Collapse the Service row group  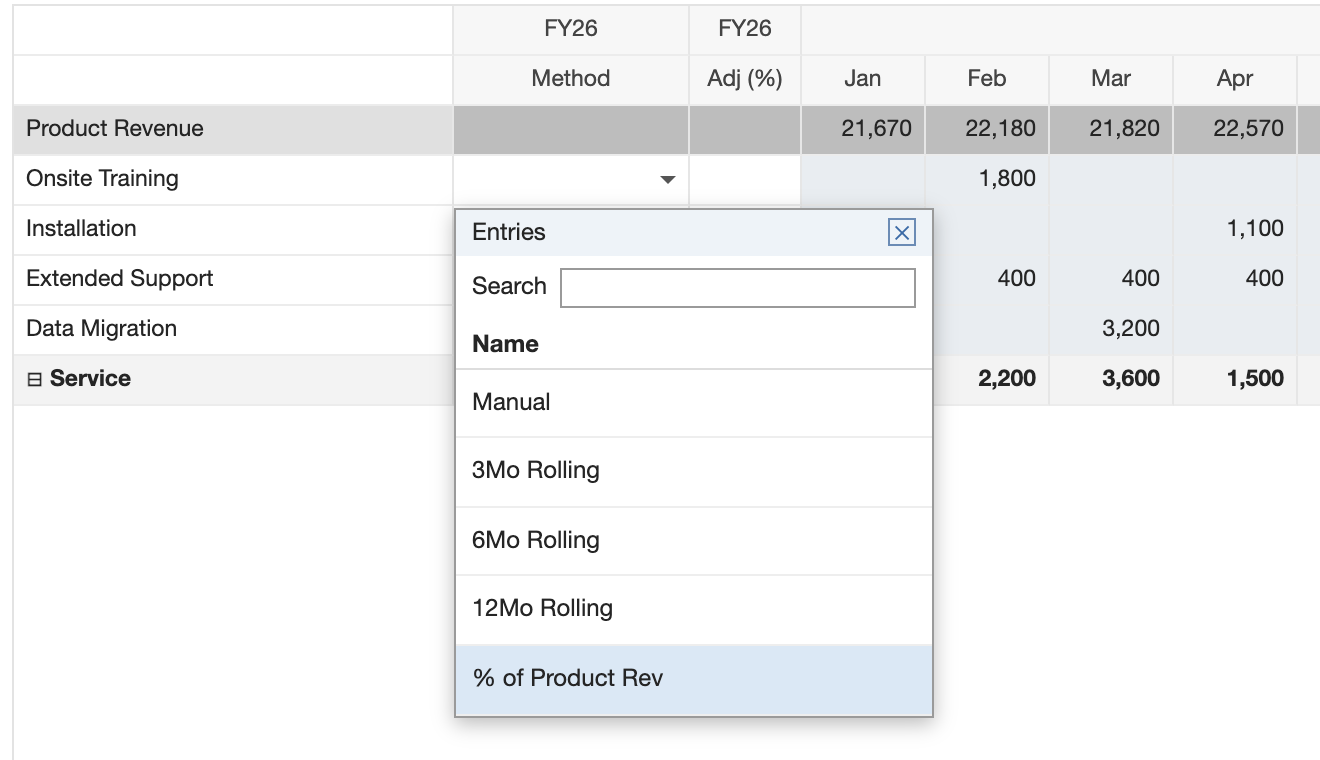pos(34,379)
